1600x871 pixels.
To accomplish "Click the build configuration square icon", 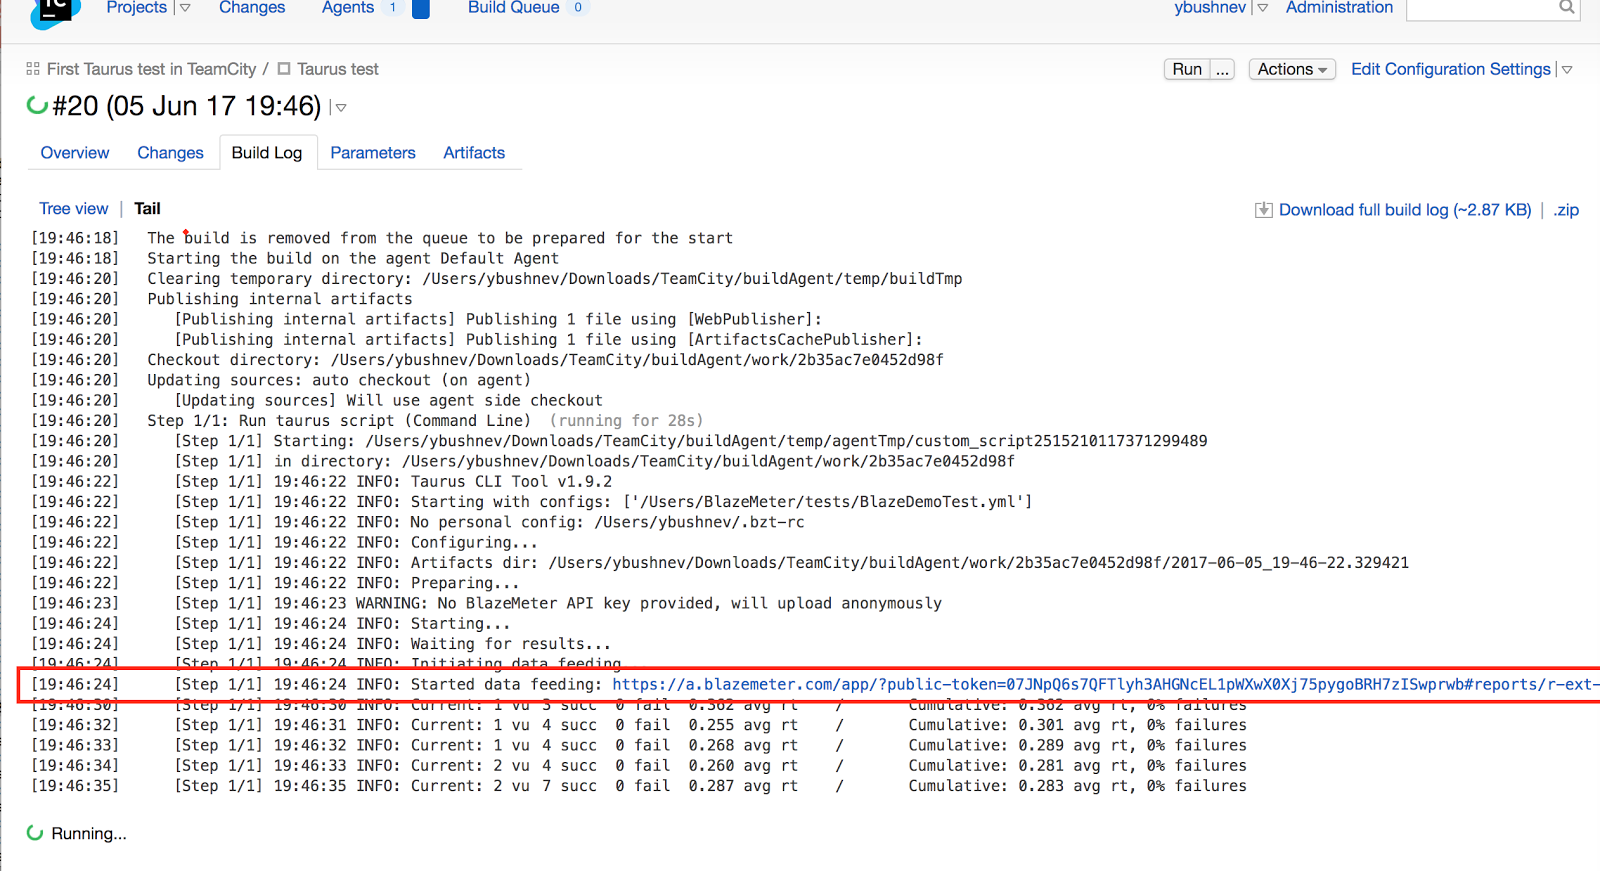I will (284, 69).
